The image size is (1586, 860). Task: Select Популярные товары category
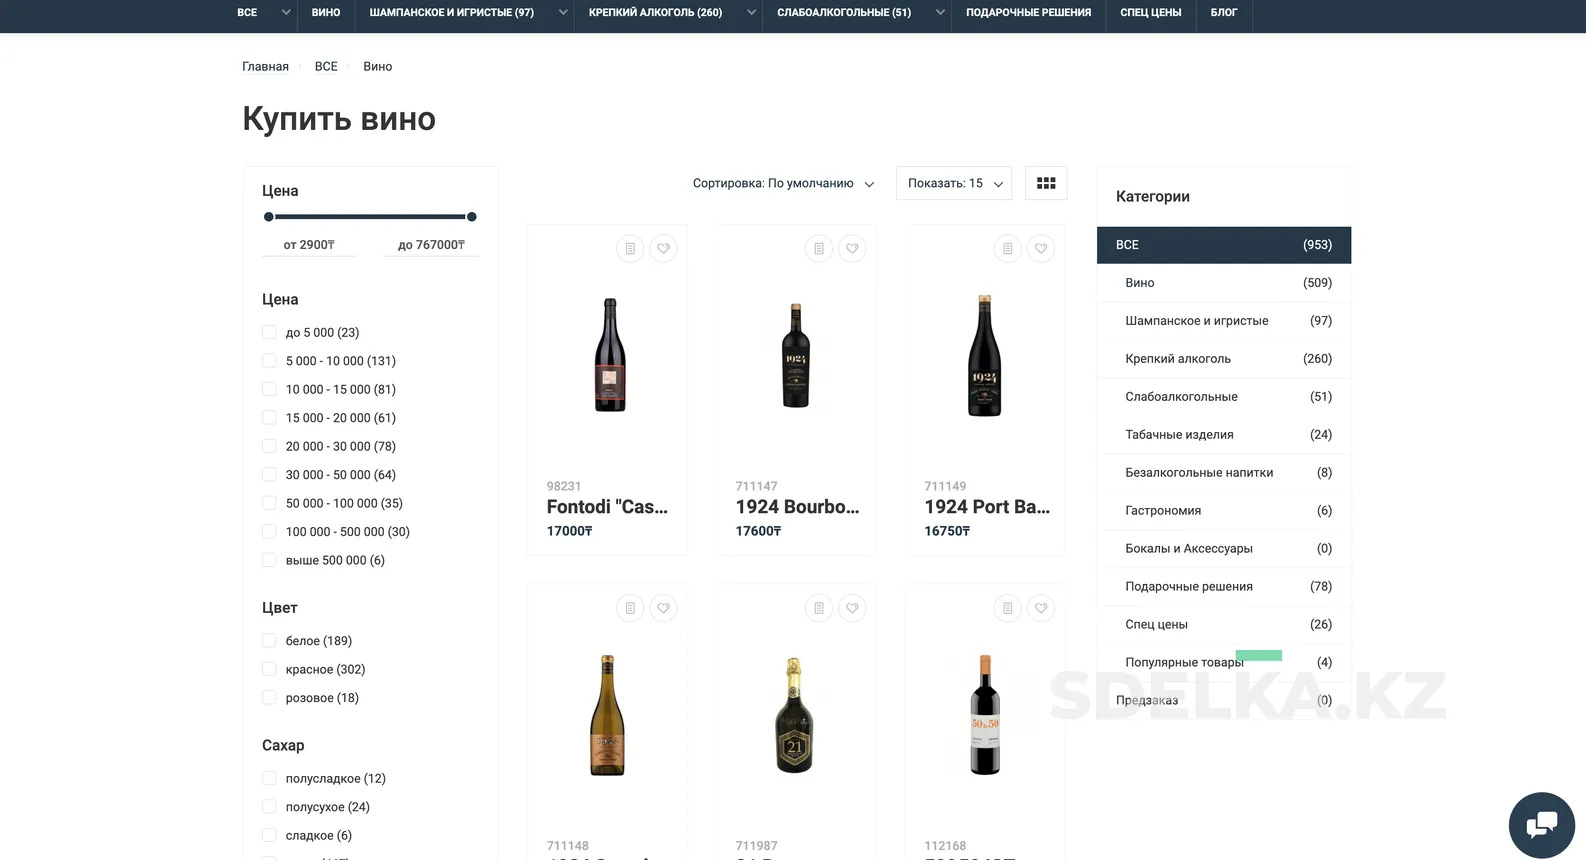pos(1224,663)
